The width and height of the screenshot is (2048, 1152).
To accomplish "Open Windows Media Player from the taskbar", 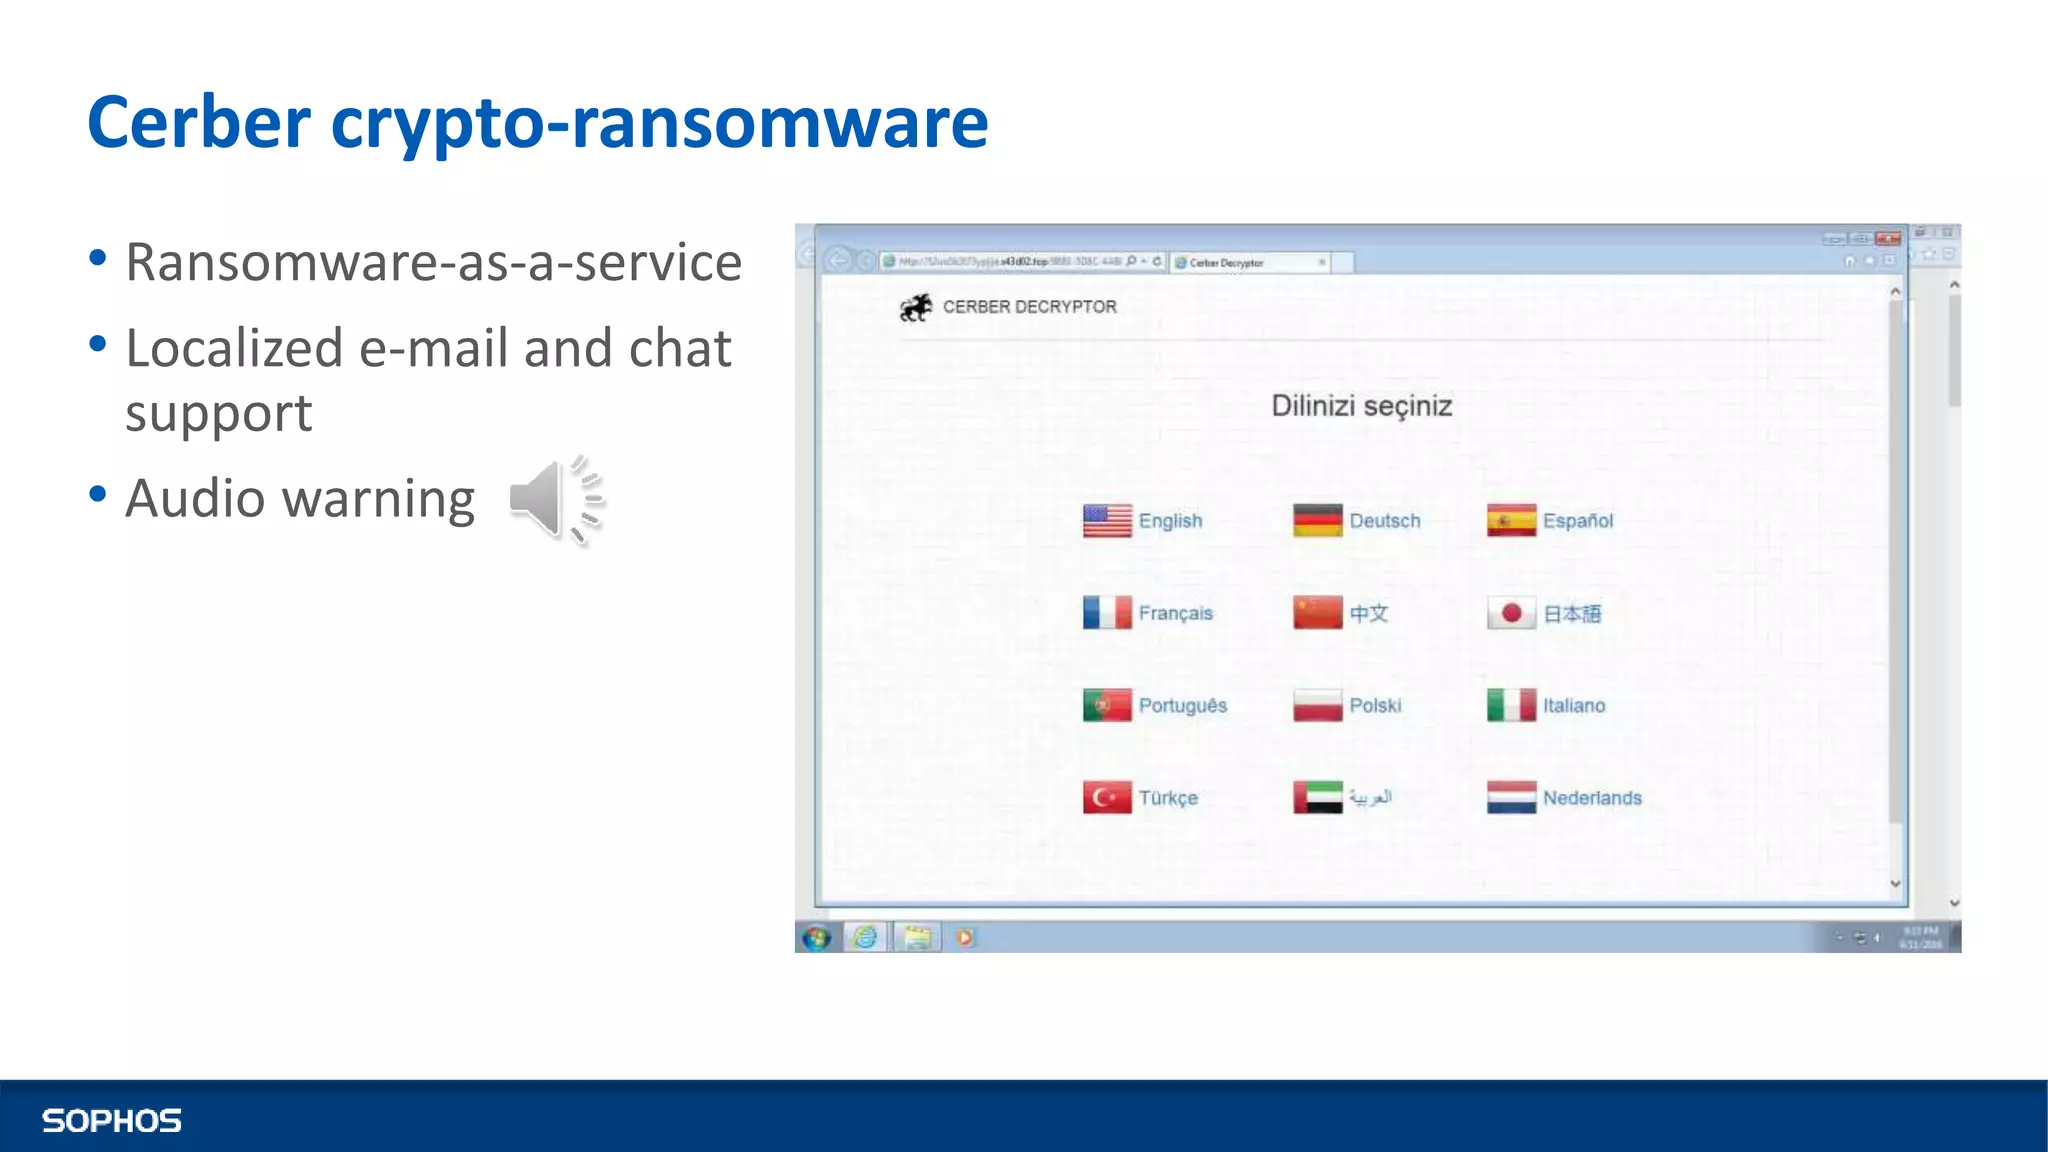I will [x=965, y=938].
